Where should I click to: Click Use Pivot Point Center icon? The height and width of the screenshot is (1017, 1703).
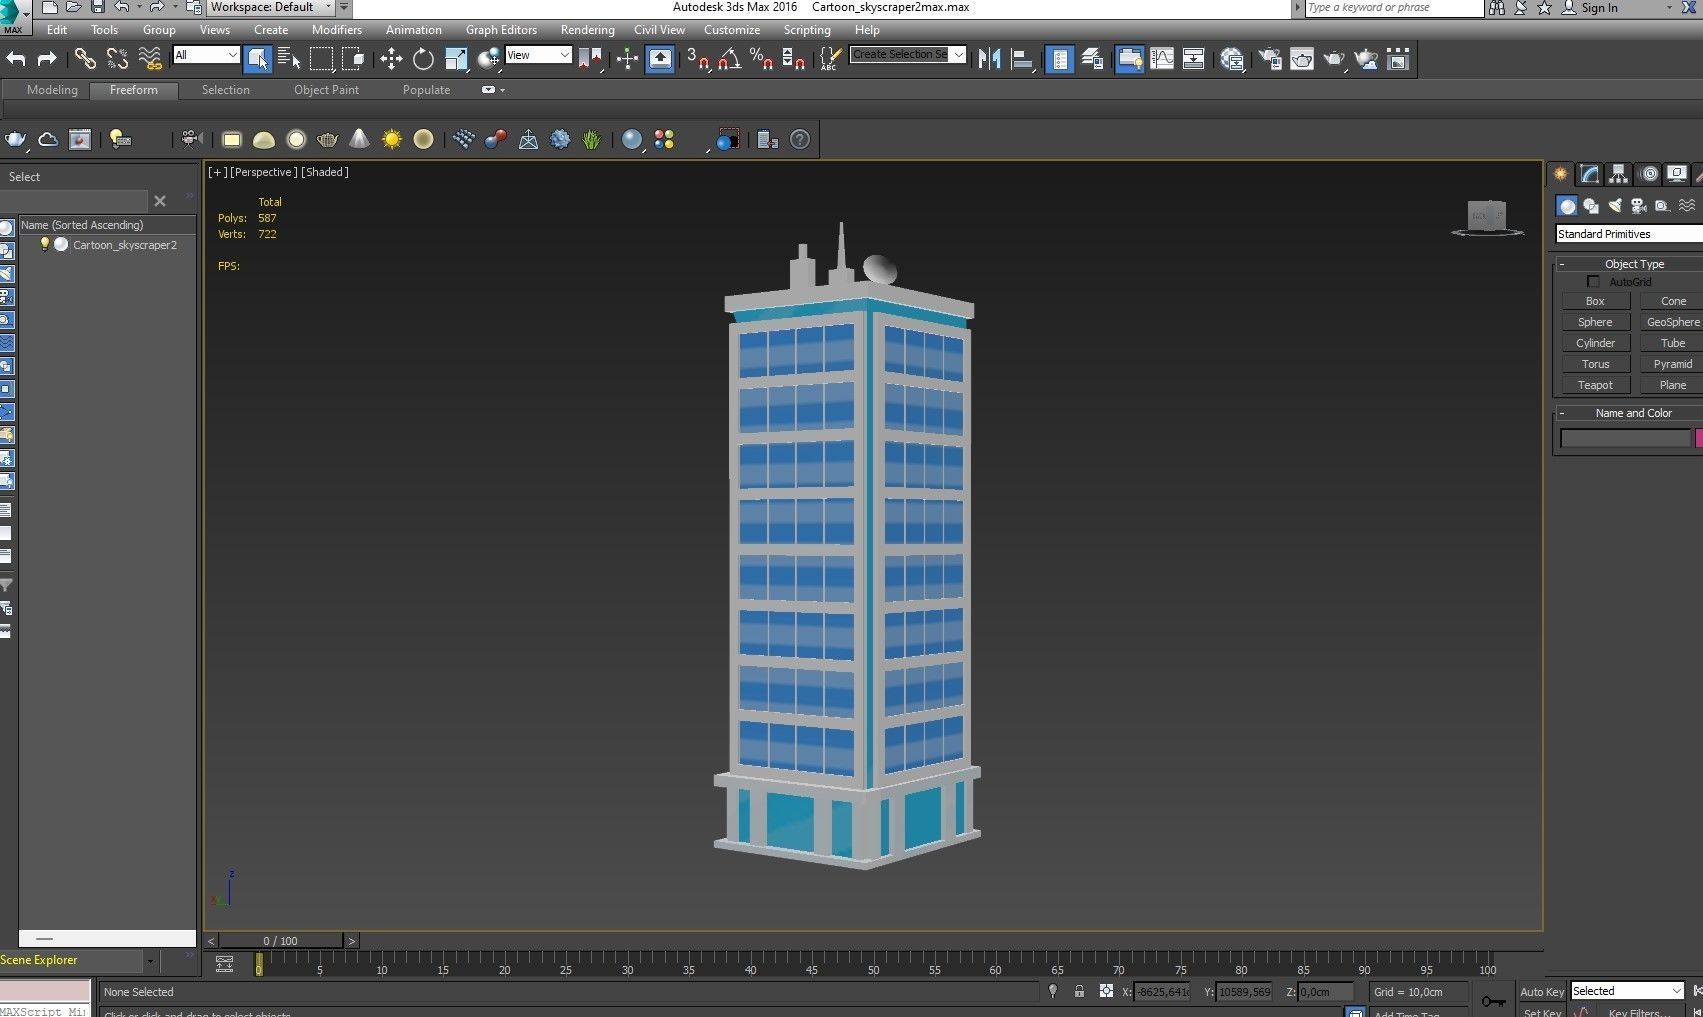pos(591,59)
